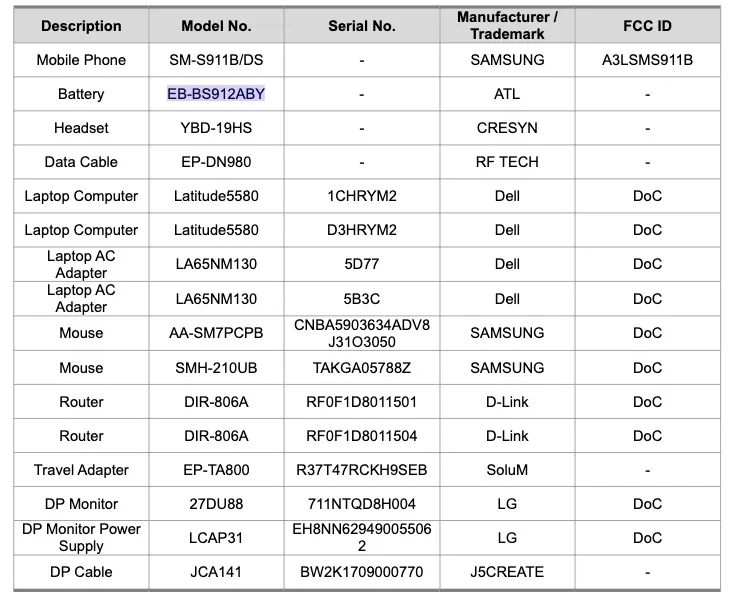Click the YBD-19HS headset model
The image size is (731, 602).
(x=216, y=128)
